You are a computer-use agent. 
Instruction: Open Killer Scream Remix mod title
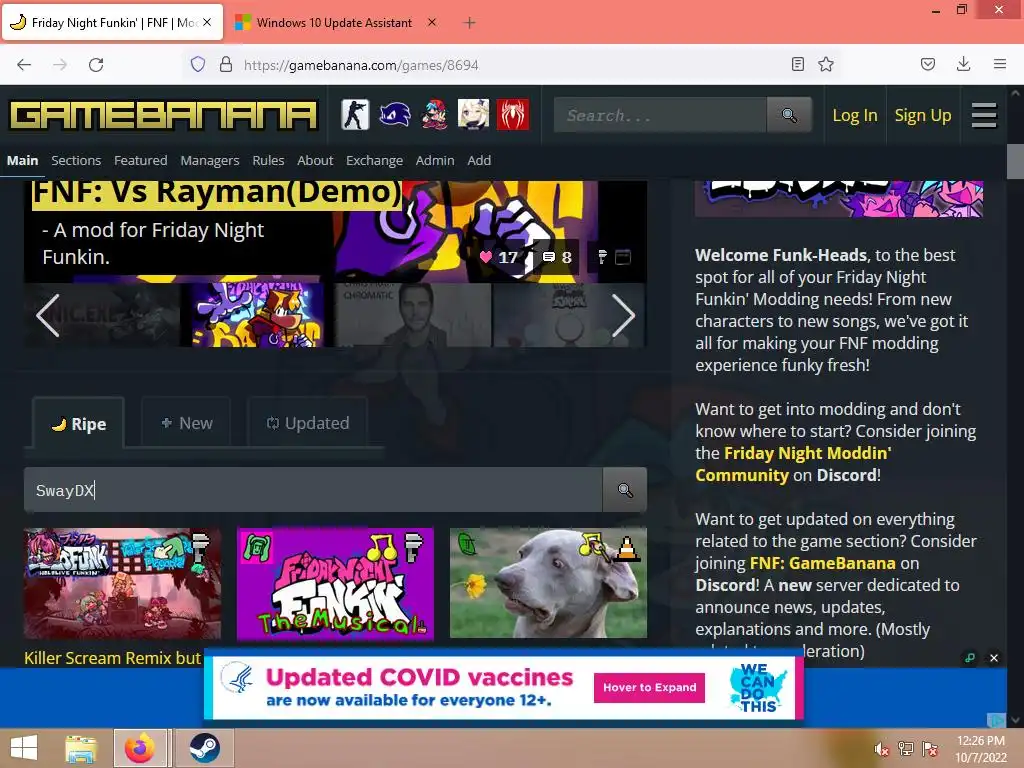pyautogui.click(x=112, y=658)
